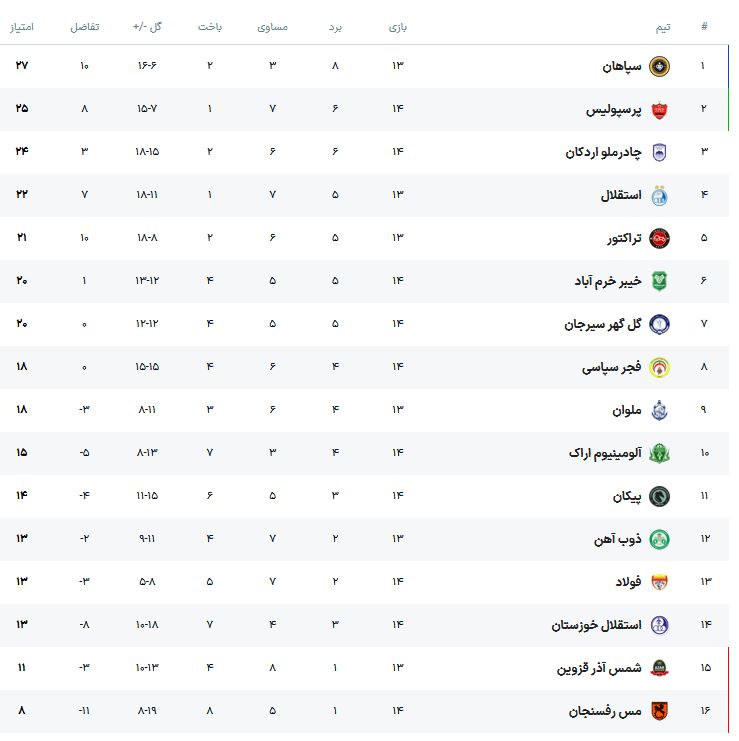Click the تفاضل (goal difference) column header

point(84,26)
